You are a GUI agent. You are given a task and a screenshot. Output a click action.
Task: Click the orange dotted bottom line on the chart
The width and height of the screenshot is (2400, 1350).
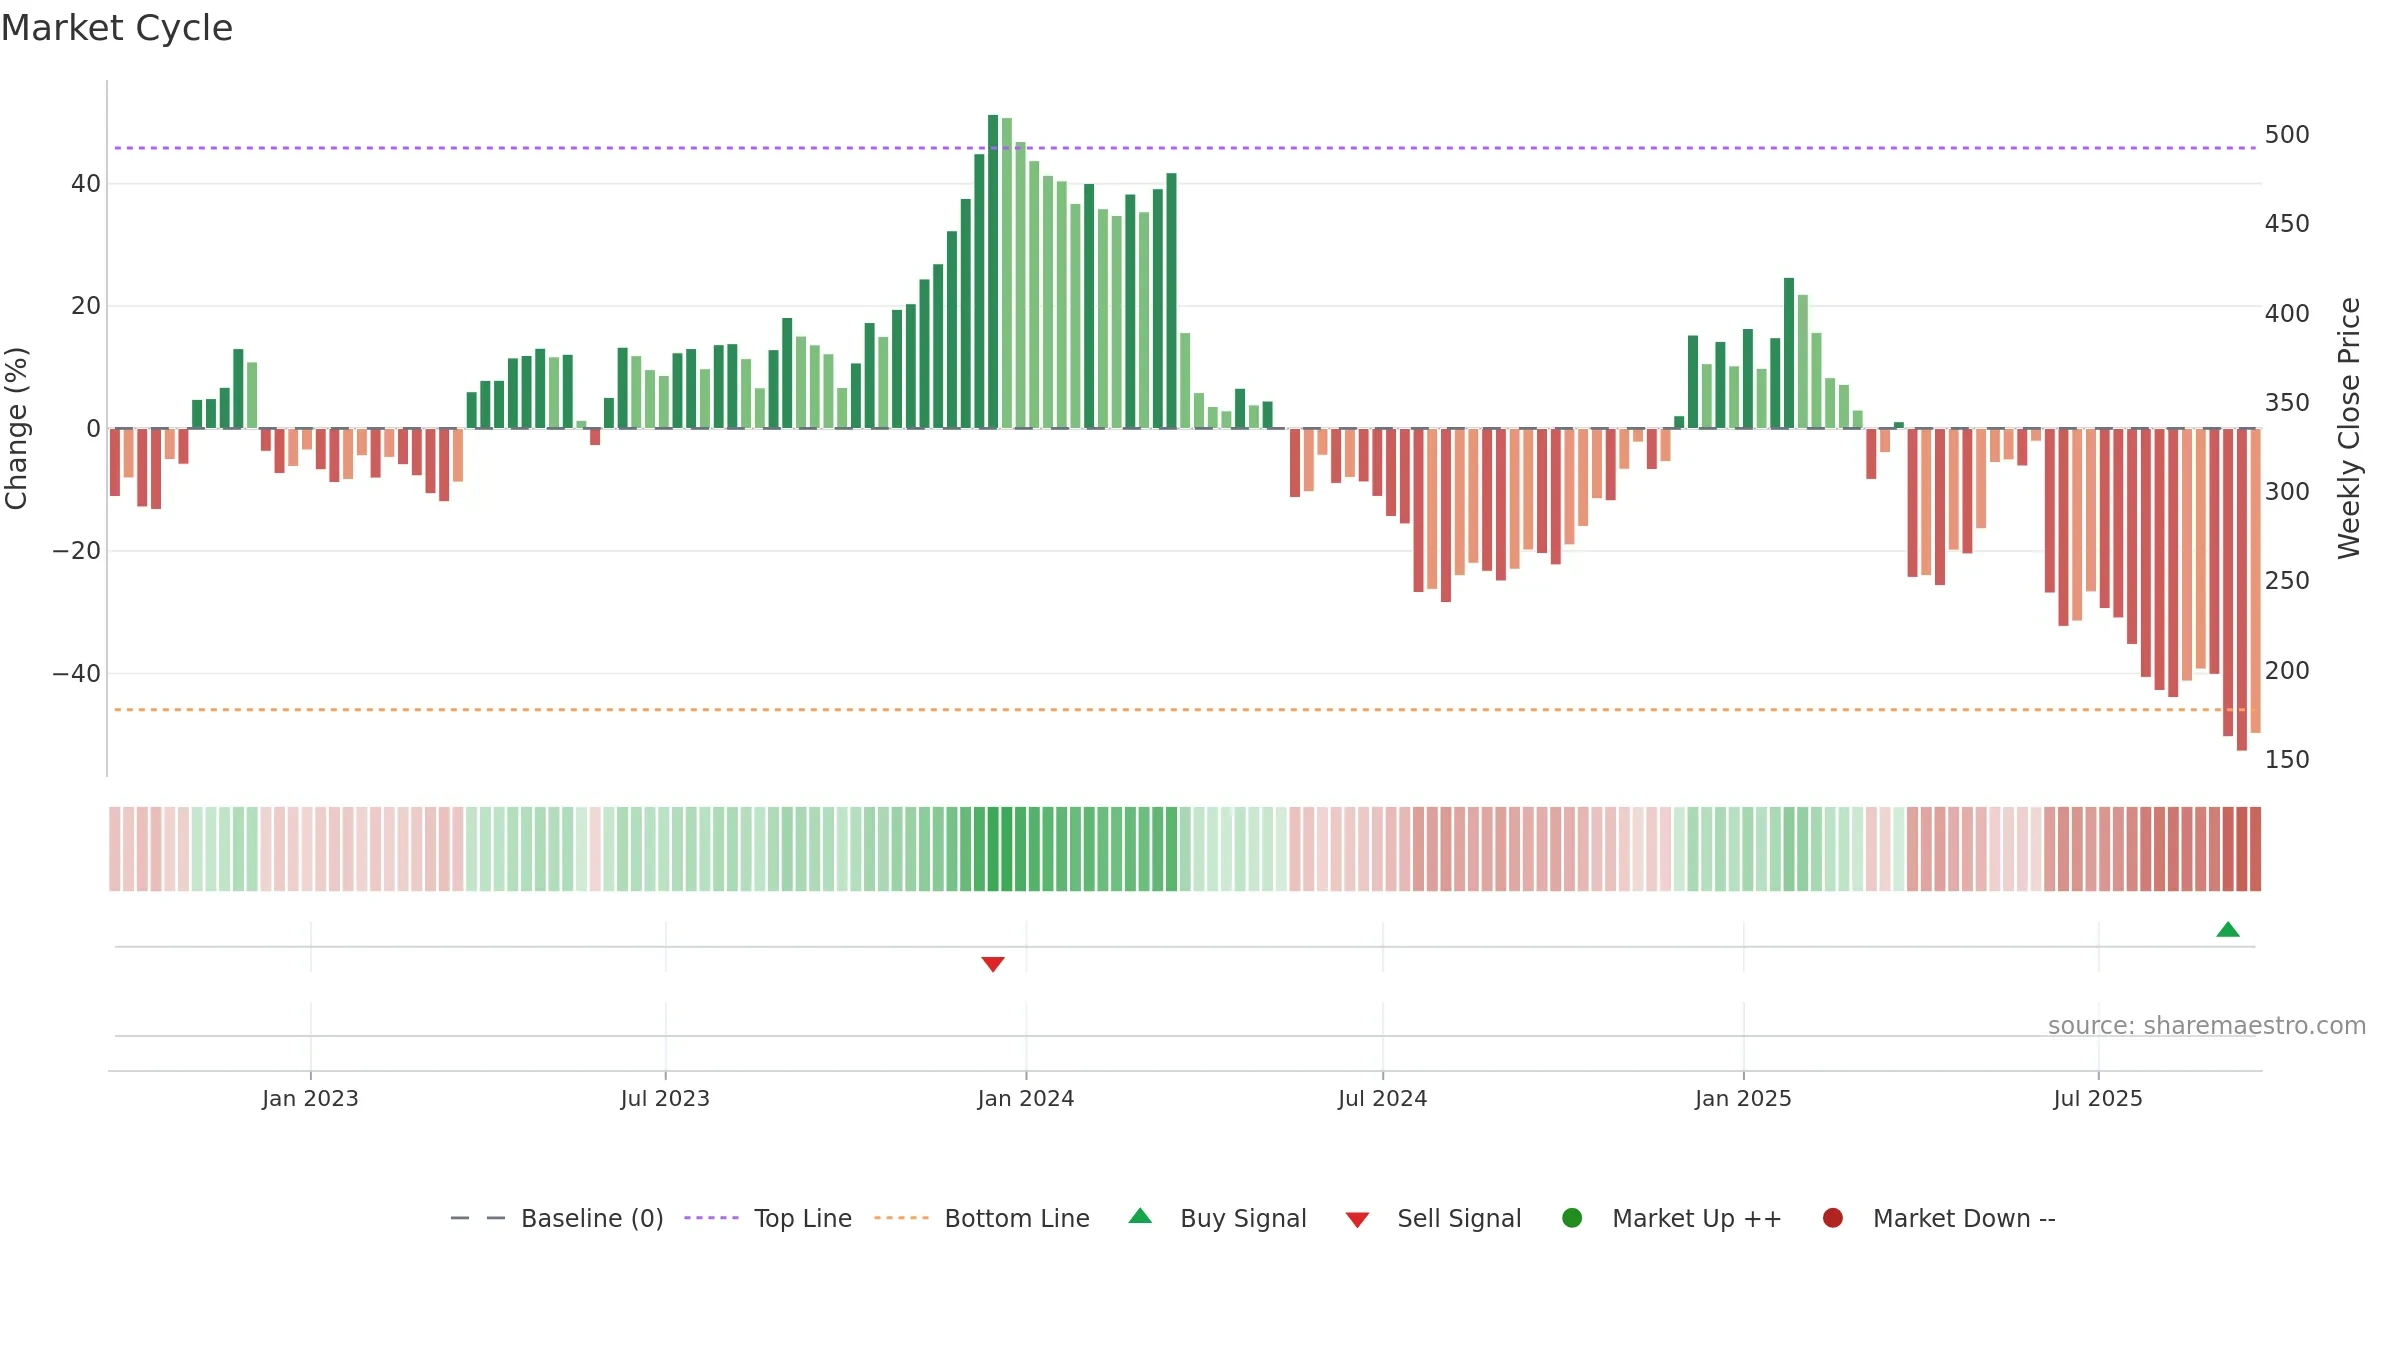(1185, 710)
